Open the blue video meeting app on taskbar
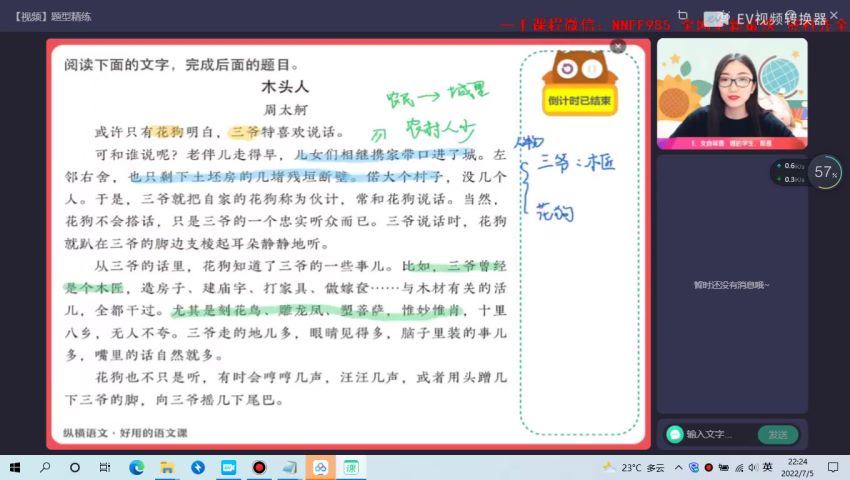The width and height of the screenshot is (850, 480). pyautogui.click(x=228, y=468)
